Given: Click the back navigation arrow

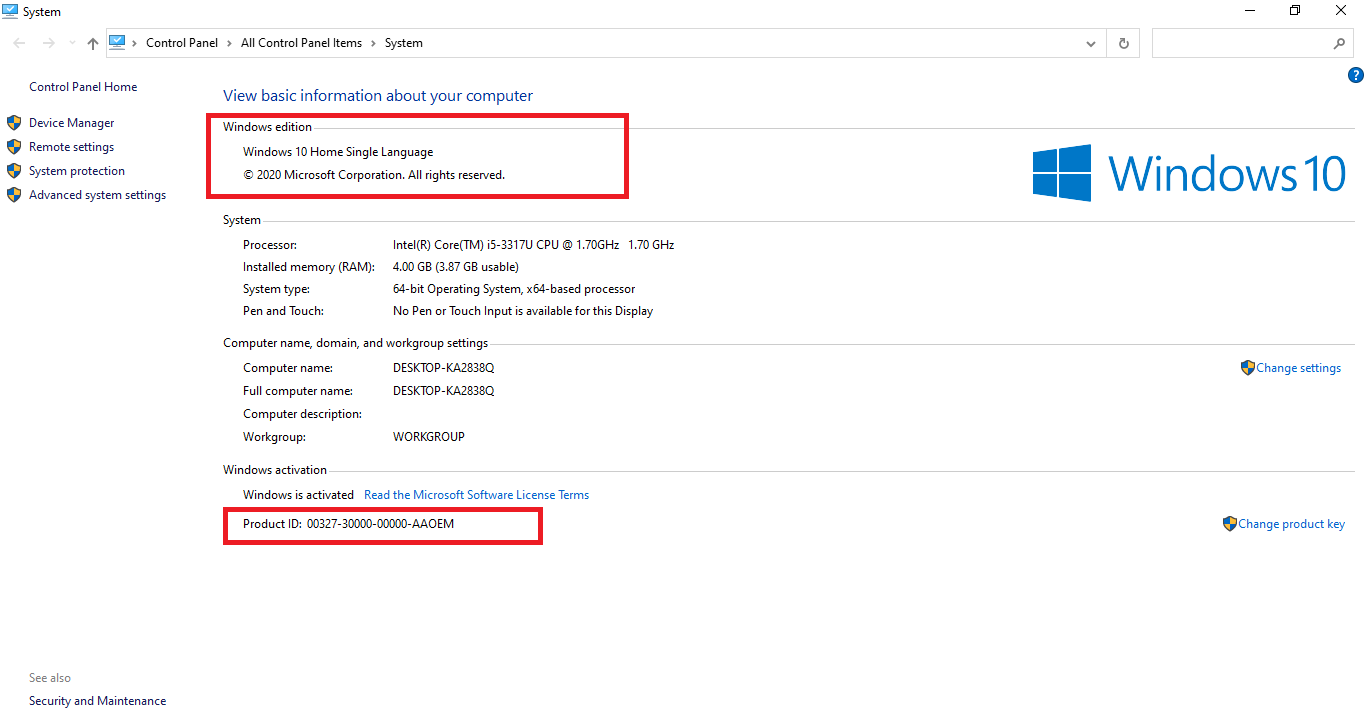Looking at the screenshot, I should tap(20, 43).
